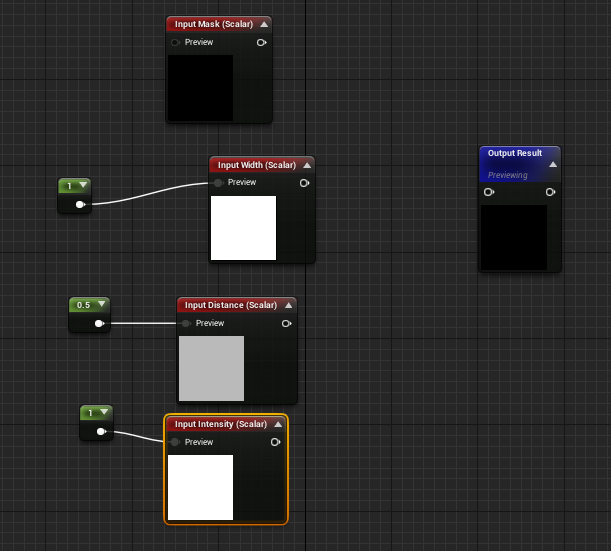Expand the constant node wired to Input Width
611x551 pixels.
click(83, 185)
